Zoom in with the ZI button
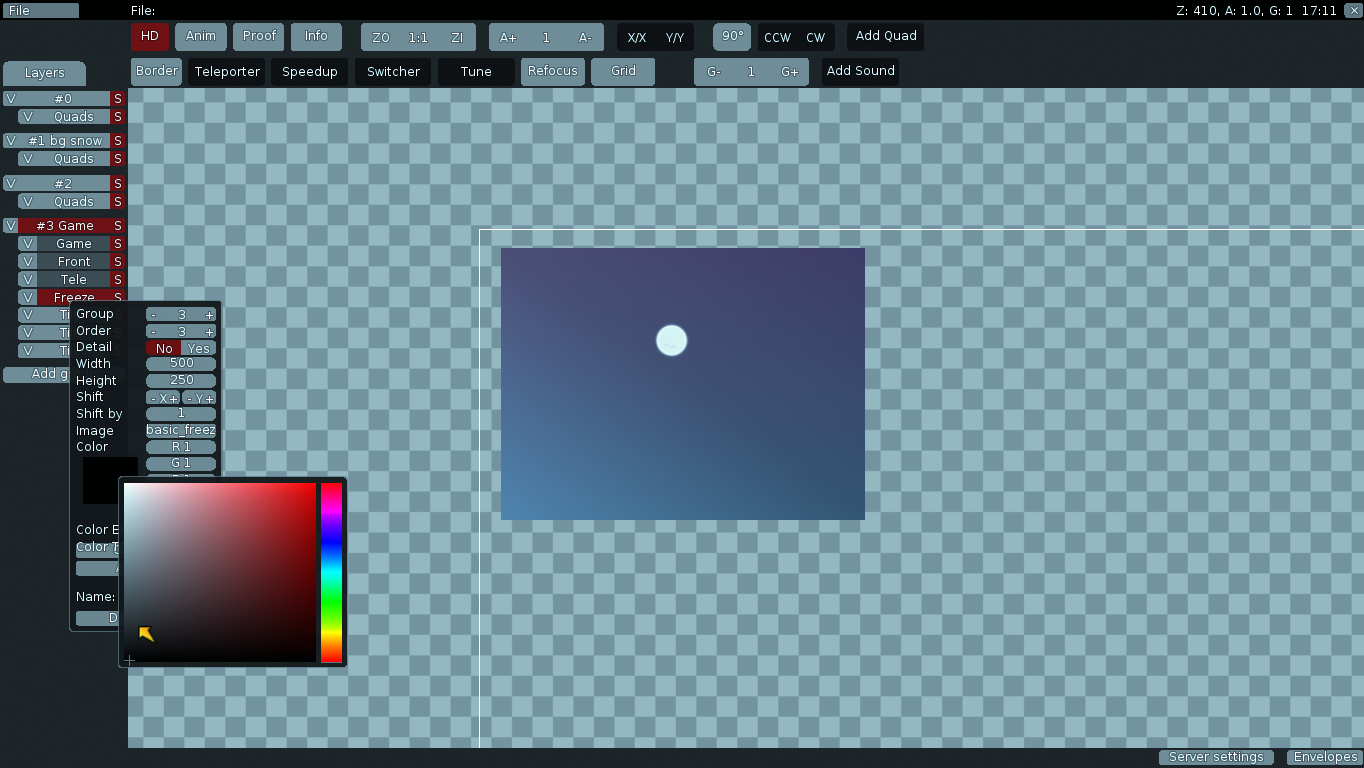Viewport: 1364px width, 768px height. (x=457, y=38)
